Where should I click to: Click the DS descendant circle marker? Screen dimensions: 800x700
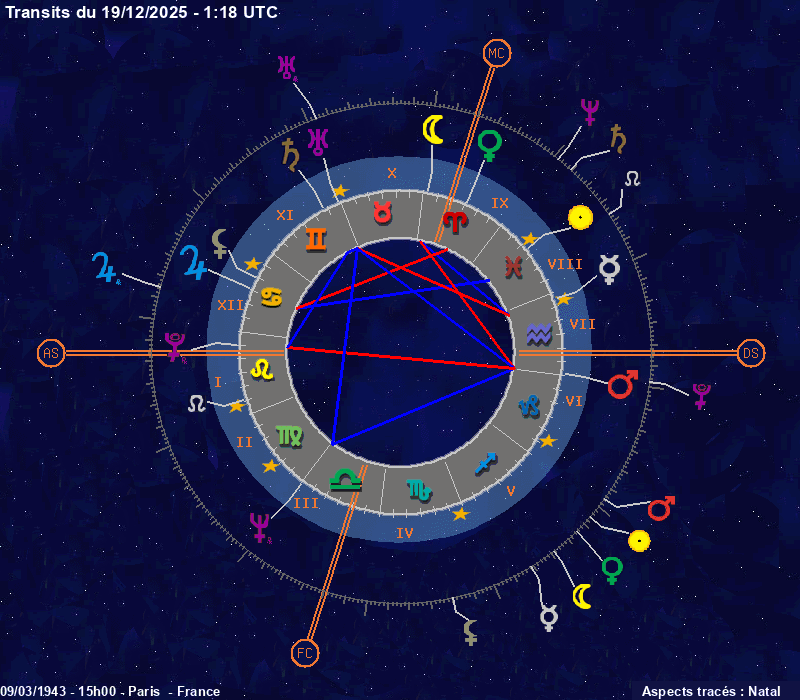click(751, 352)
